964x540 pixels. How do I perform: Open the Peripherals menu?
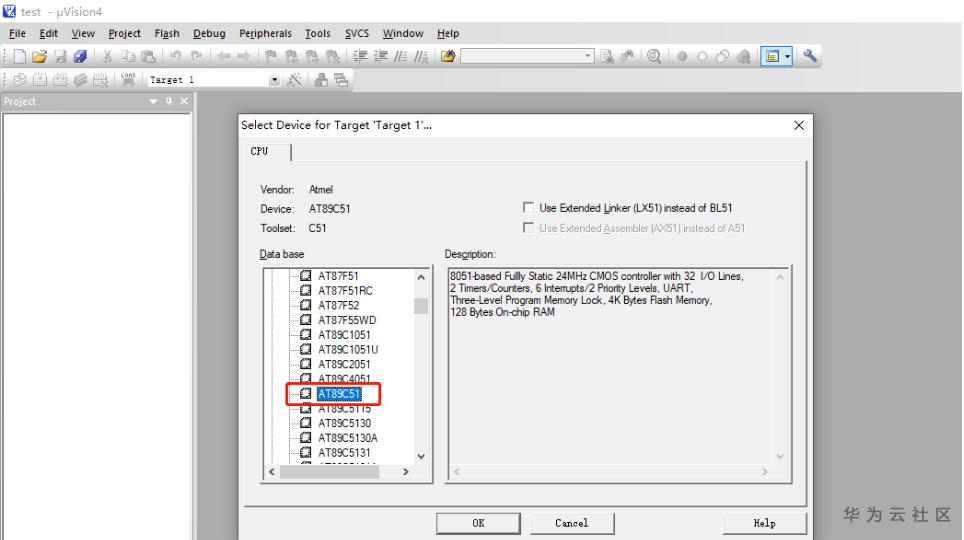[x=265, y=33]
